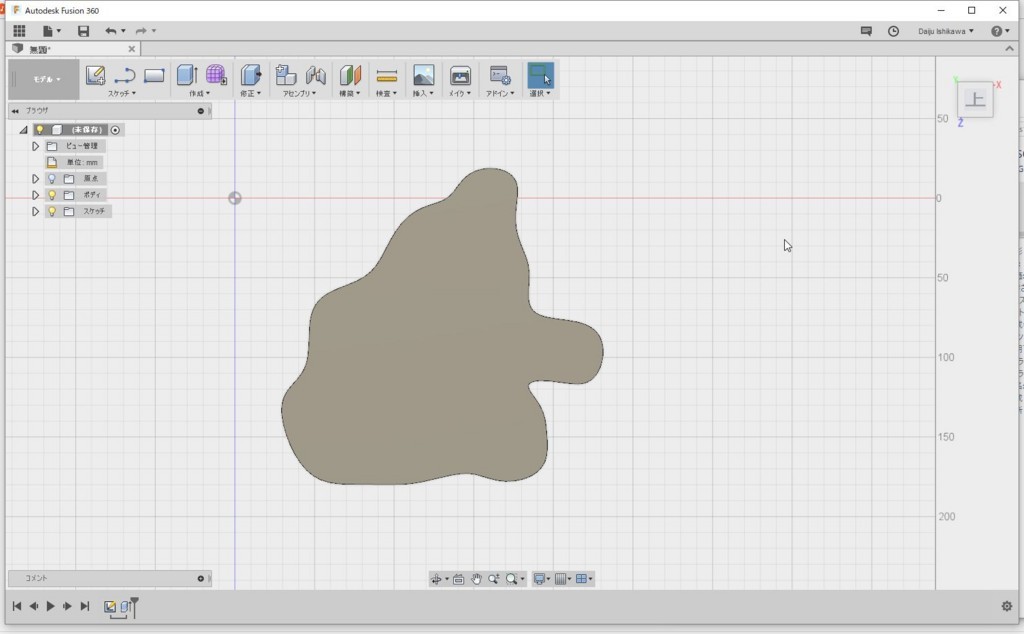Viewport: 1024px width, 634px height.
Task: Open the 検査 dropdown menu
Action: click(386, 93)
